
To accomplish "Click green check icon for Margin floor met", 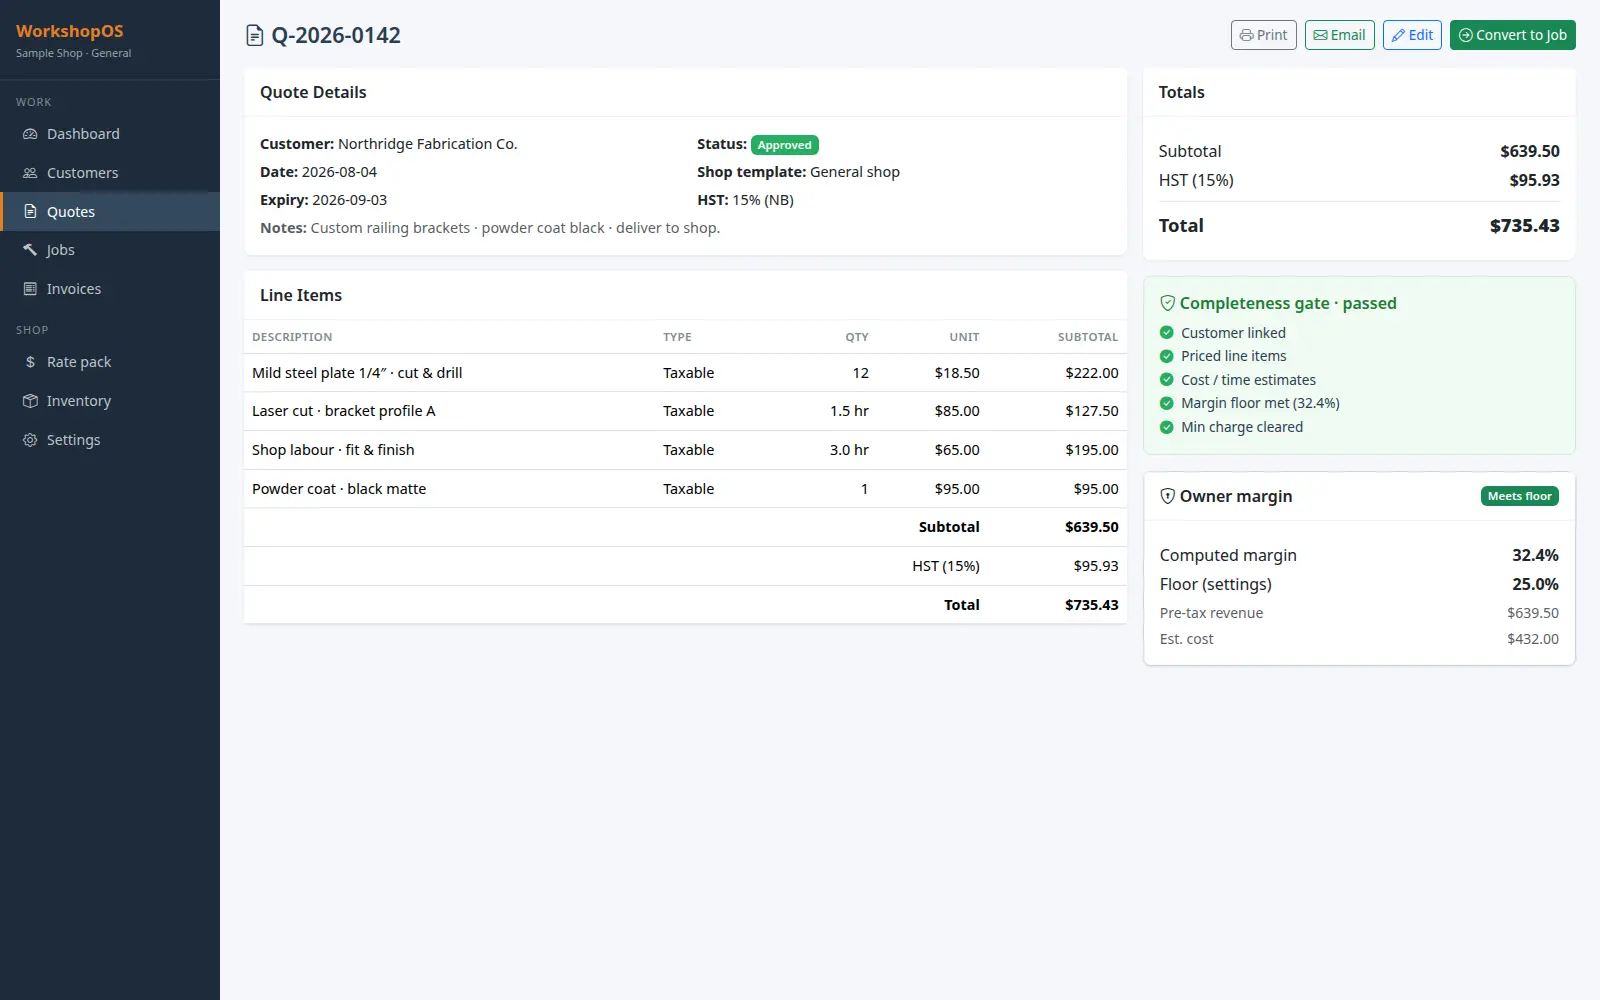I will (1166, 403).
